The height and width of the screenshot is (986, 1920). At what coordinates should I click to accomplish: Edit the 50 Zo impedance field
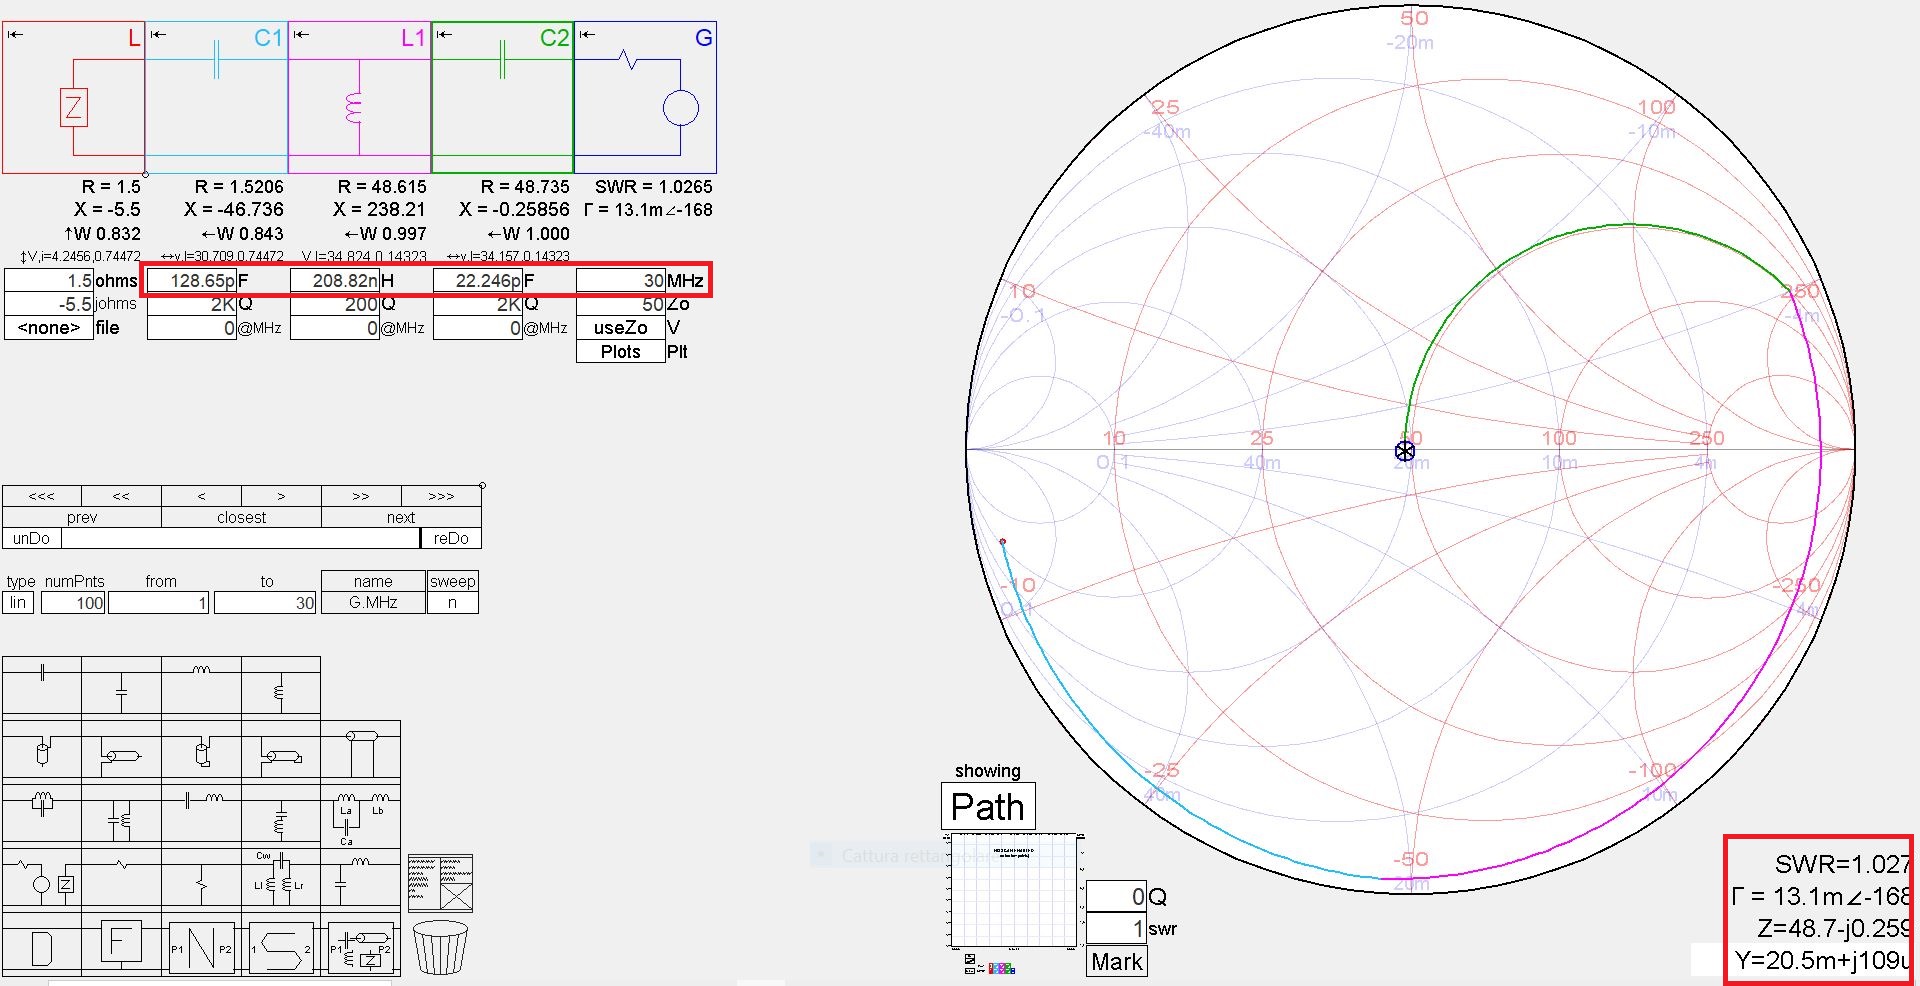click(621, 304)
